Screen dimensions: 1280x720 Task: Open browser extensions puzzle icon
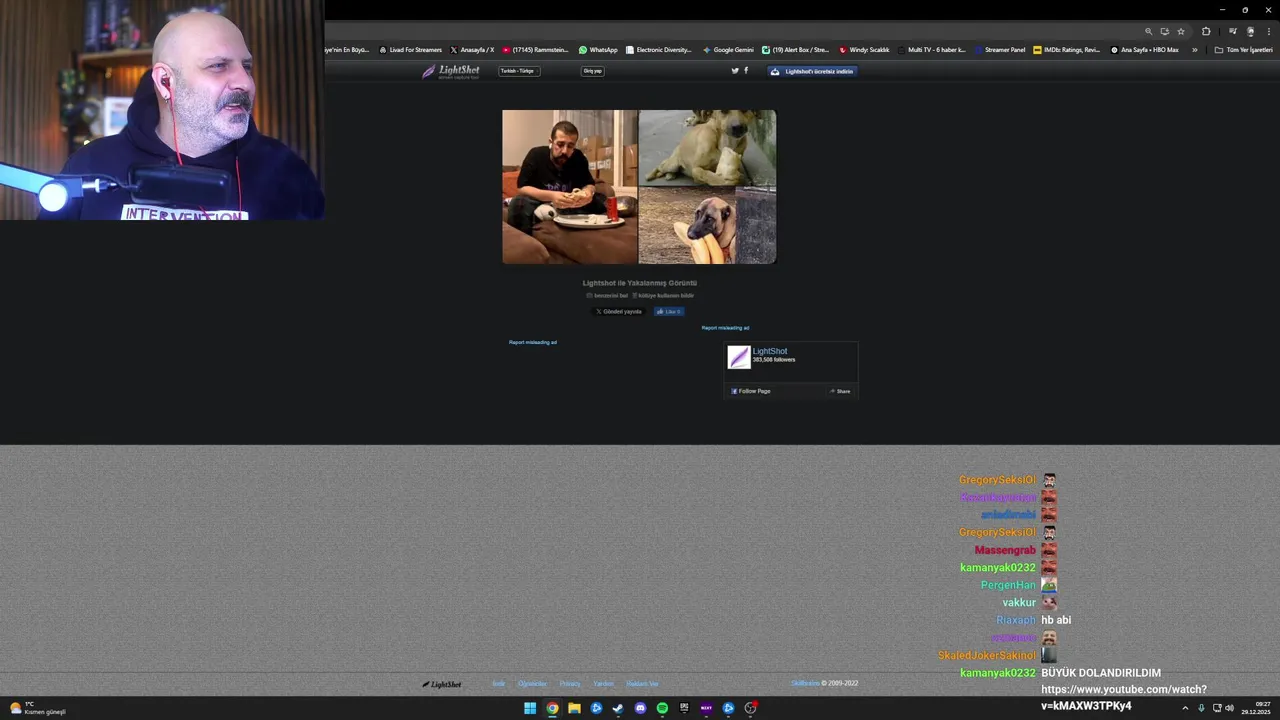[x=1206, y=31]
